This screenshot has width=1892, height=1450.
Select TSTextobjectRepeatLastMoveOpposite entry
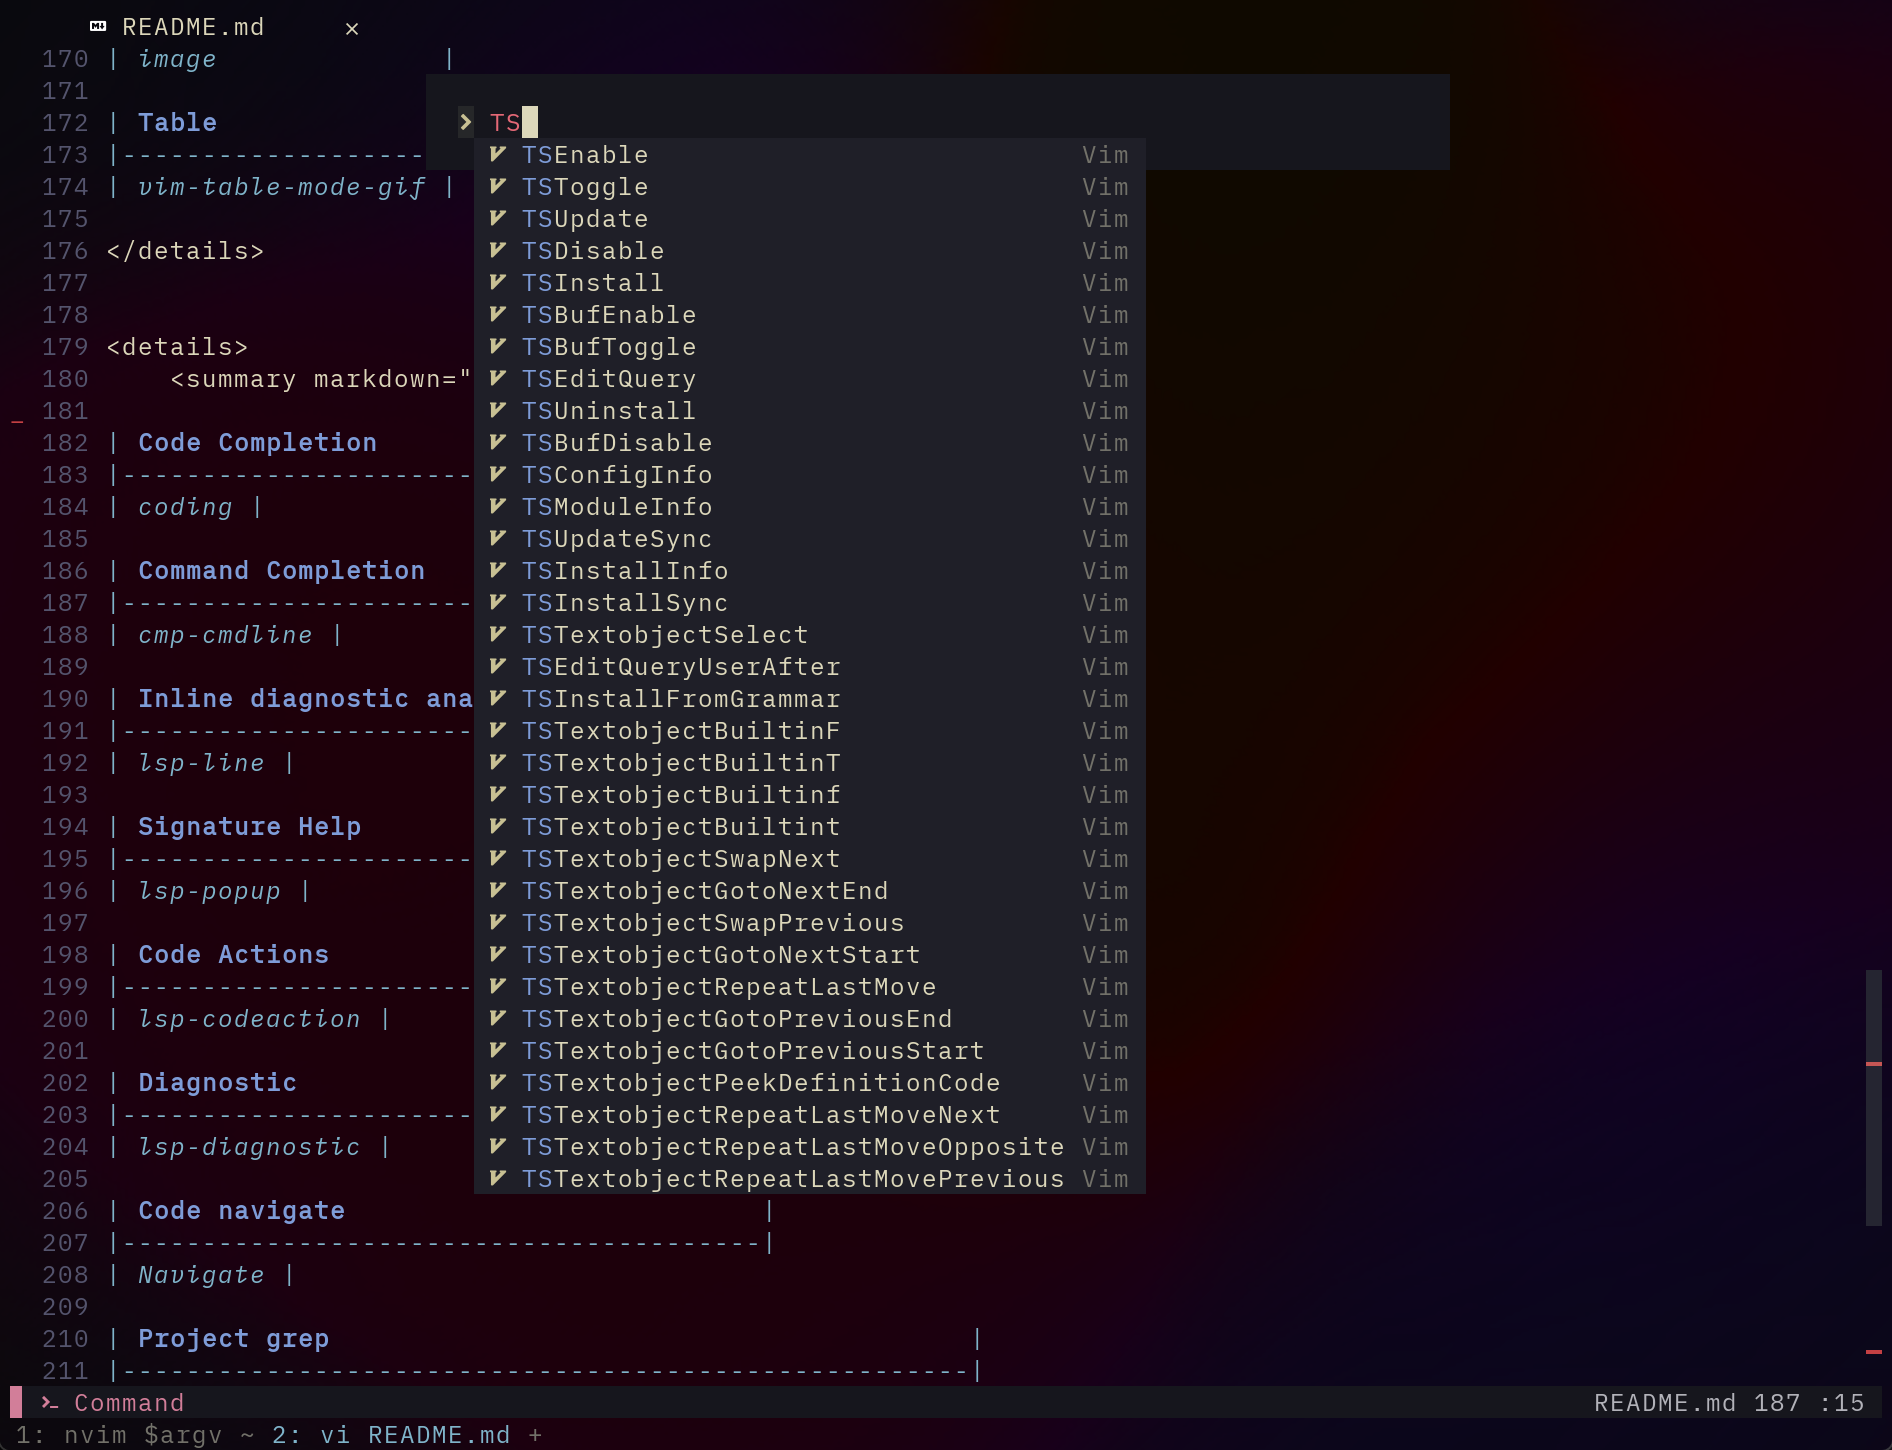point(810,1147)
